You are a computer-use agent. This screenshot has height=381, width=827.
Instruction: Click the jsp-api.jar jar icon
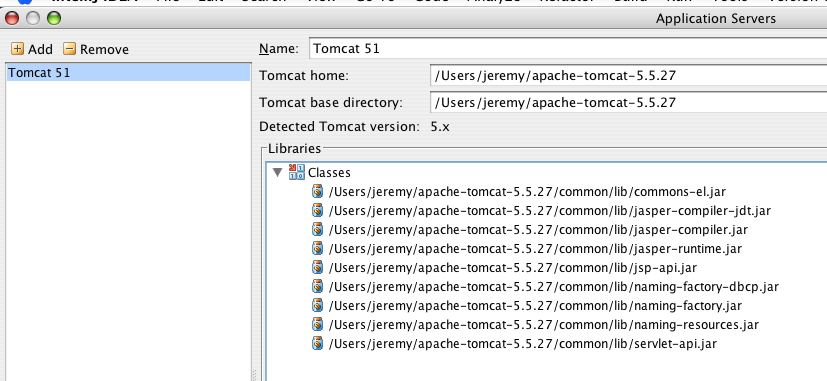coord(317,267)
